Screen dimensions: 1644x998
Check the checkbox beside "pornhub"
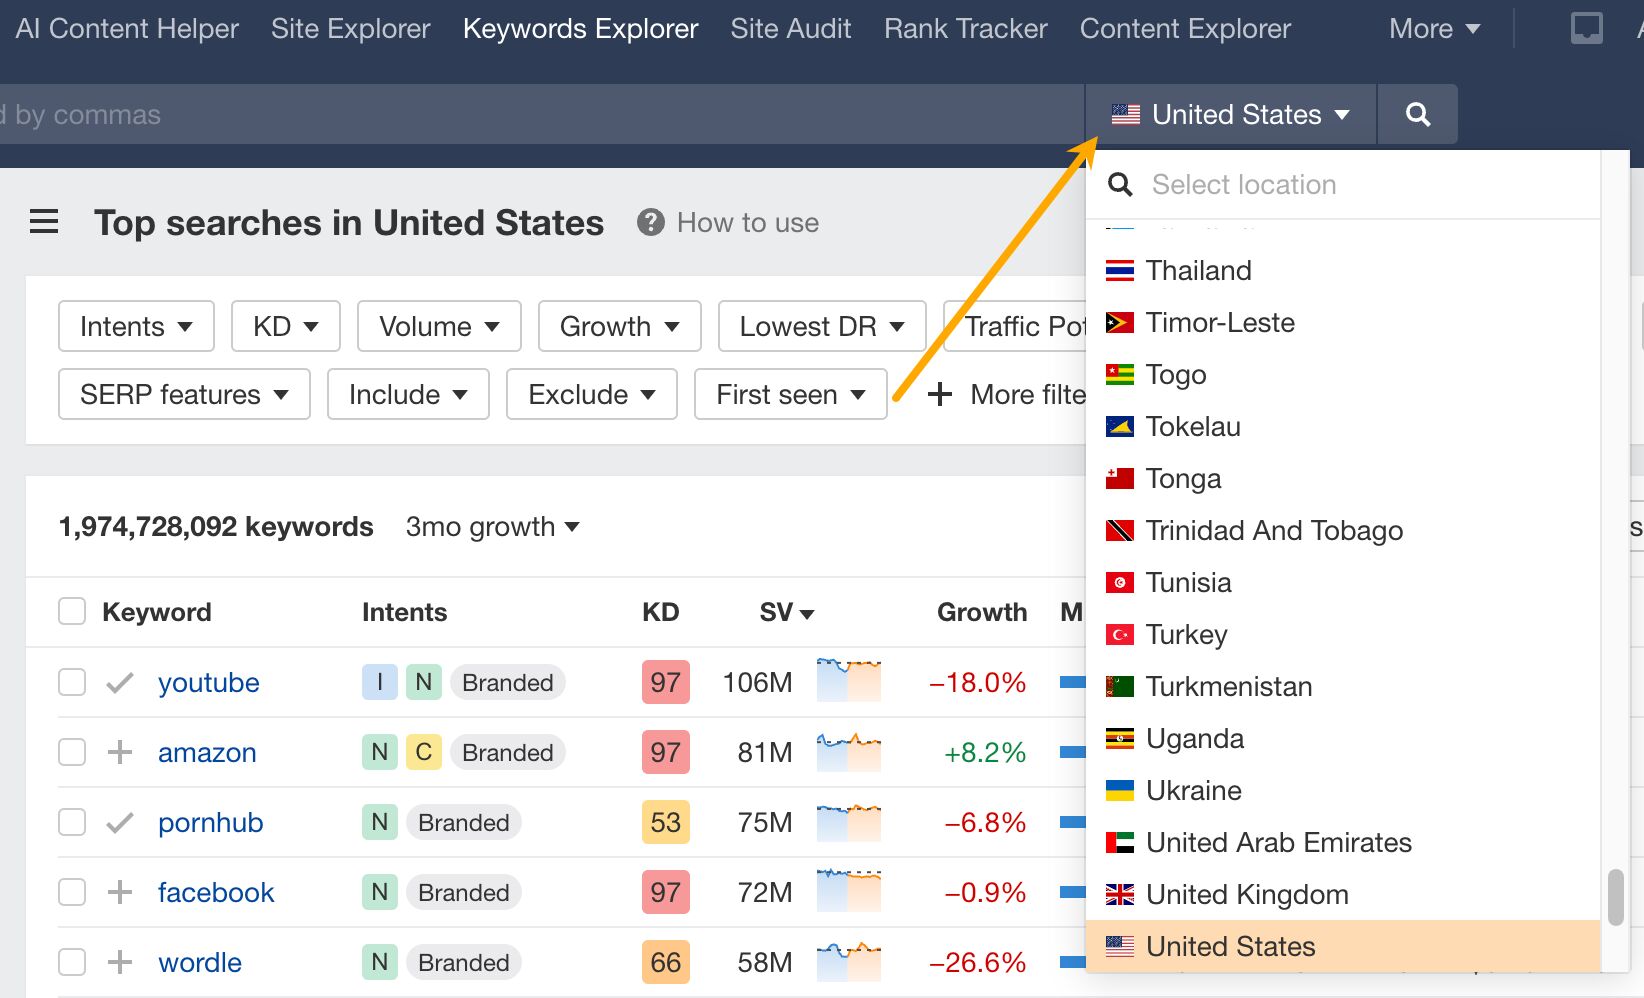(71, 822)
